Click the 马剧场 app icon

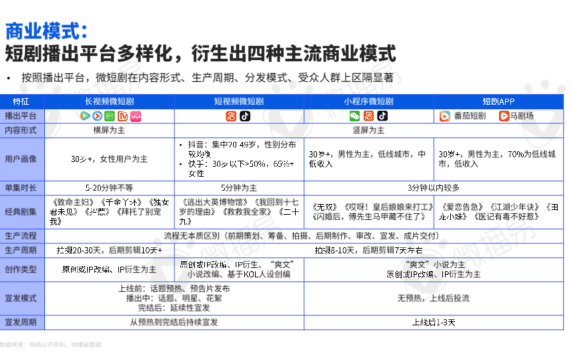[x=503, y=116]
